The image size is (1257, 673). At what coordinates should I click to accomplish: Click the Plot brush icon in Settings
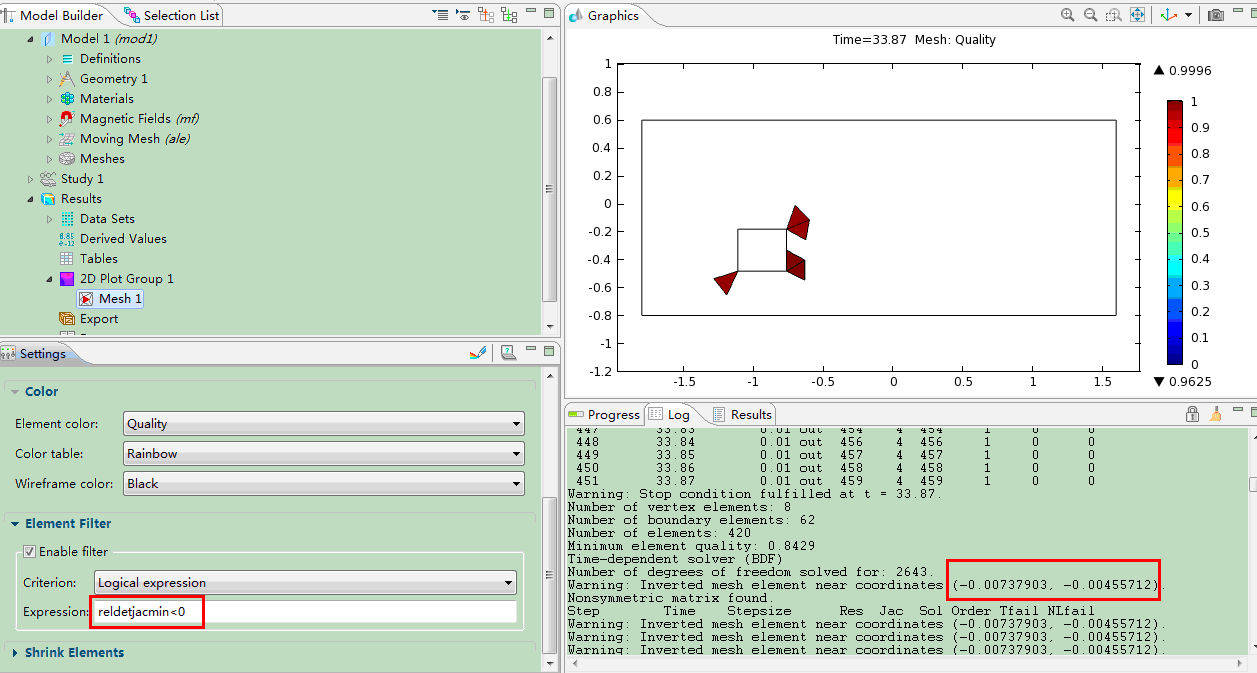point(477,353)
